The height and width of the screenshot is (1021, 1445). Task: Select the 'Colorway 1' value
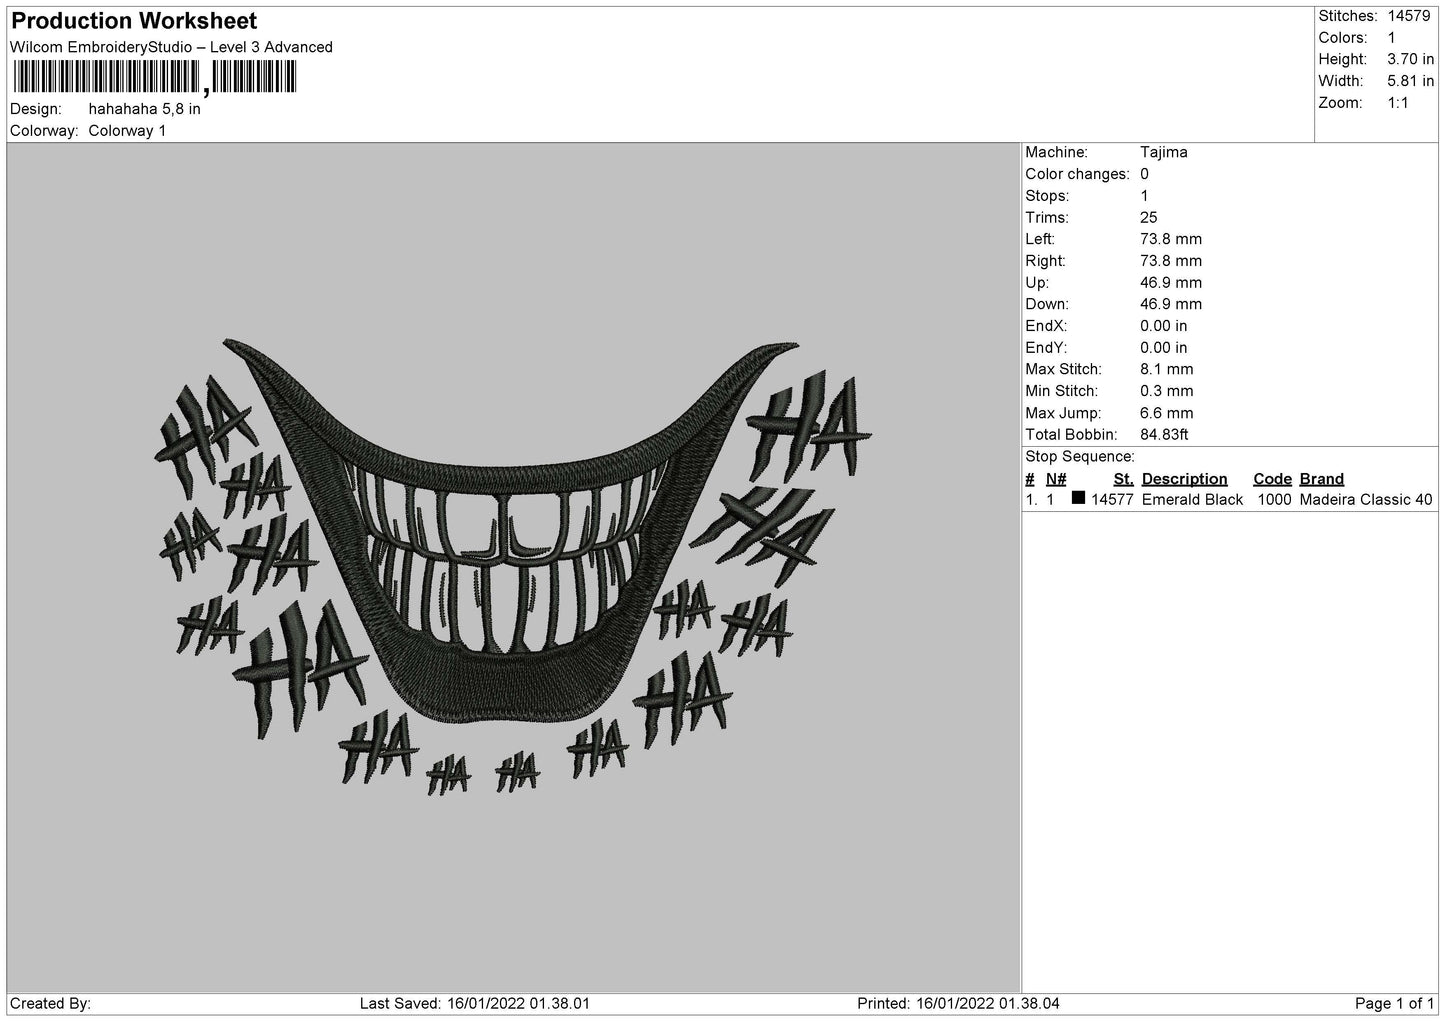tap(127, 131)
